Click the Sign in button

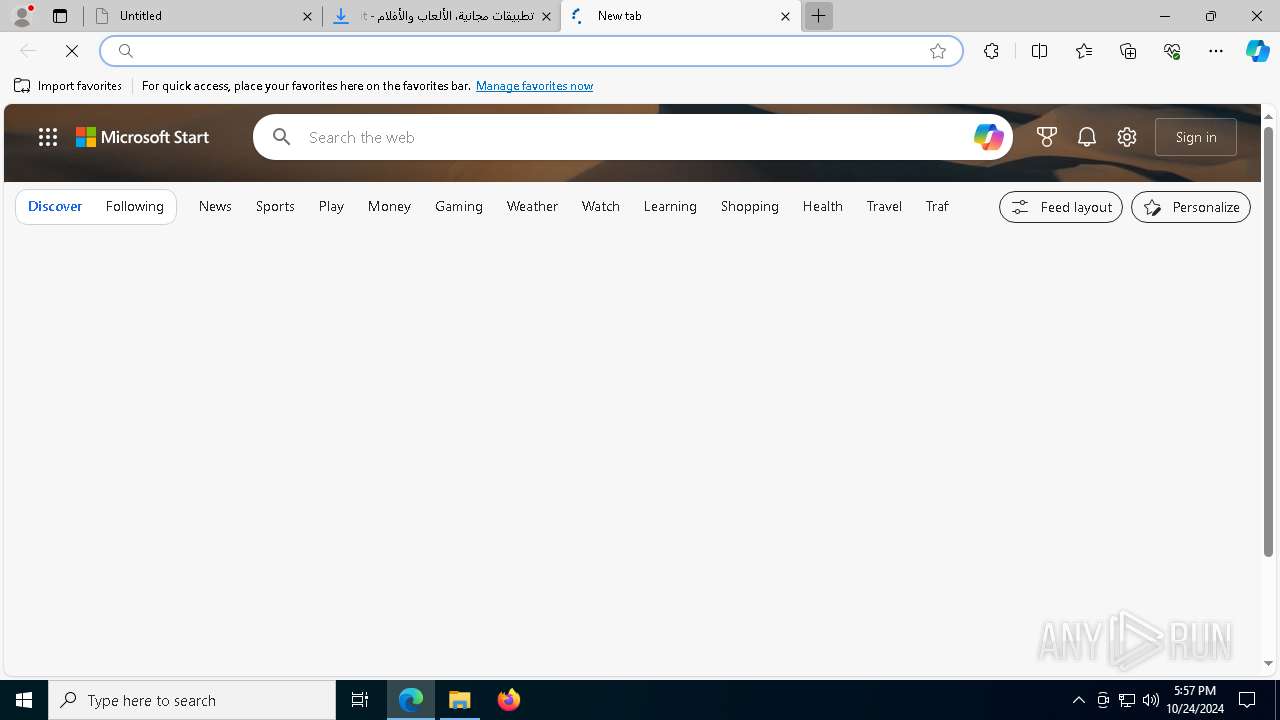click(1196, 137)
